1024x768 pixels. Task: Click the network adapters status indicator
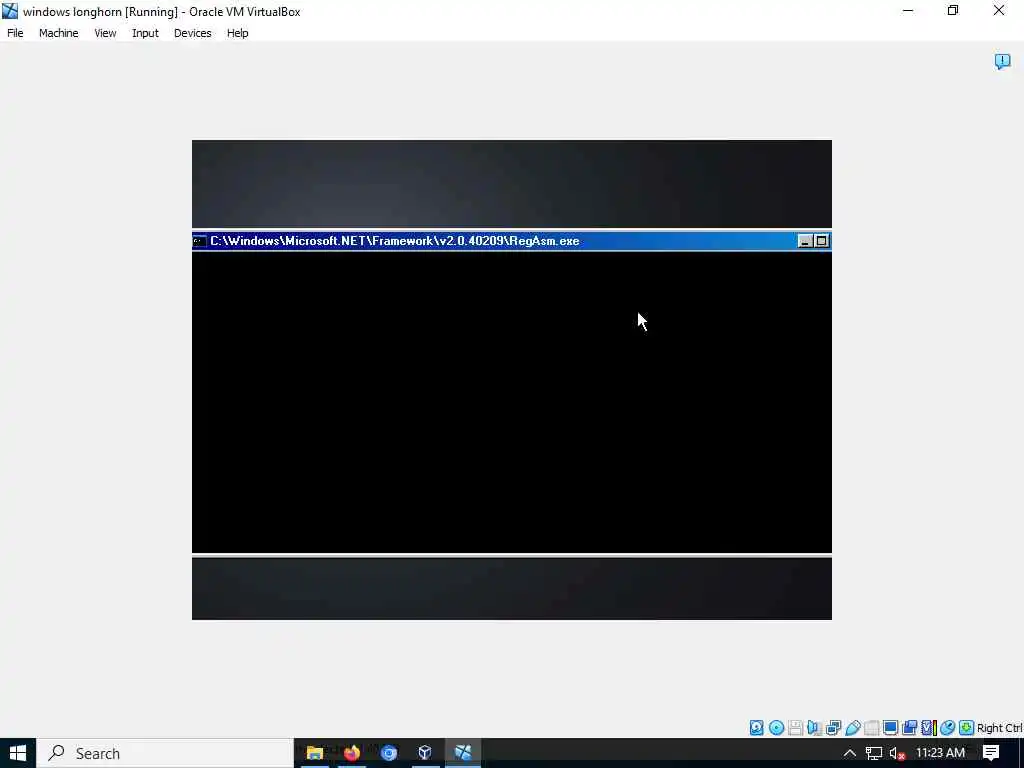833,728
